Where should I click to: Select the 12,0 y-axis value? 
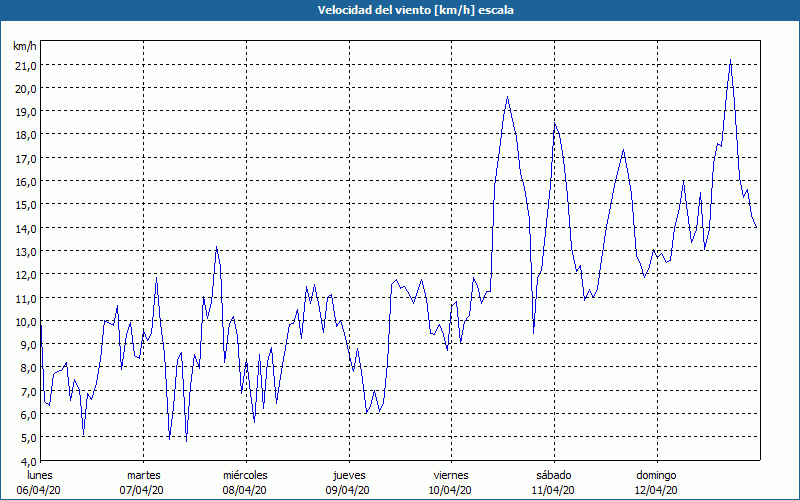click(26, 275)
